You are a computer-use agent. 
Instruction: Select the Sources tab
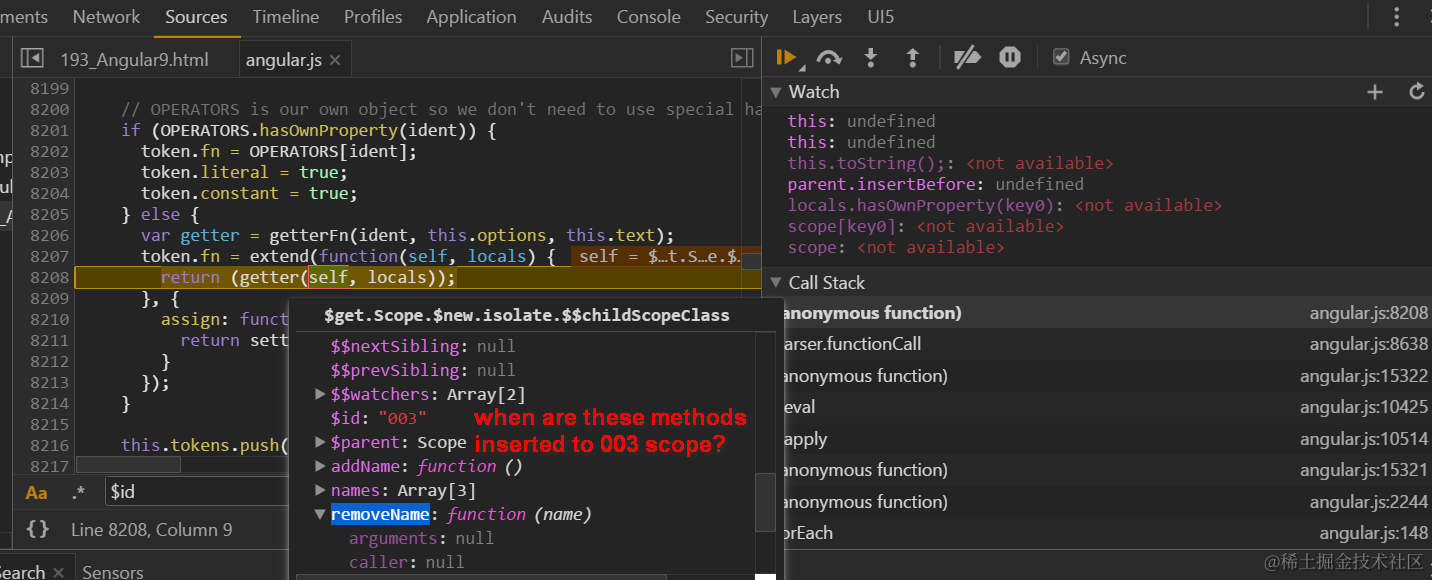point(196,17)
